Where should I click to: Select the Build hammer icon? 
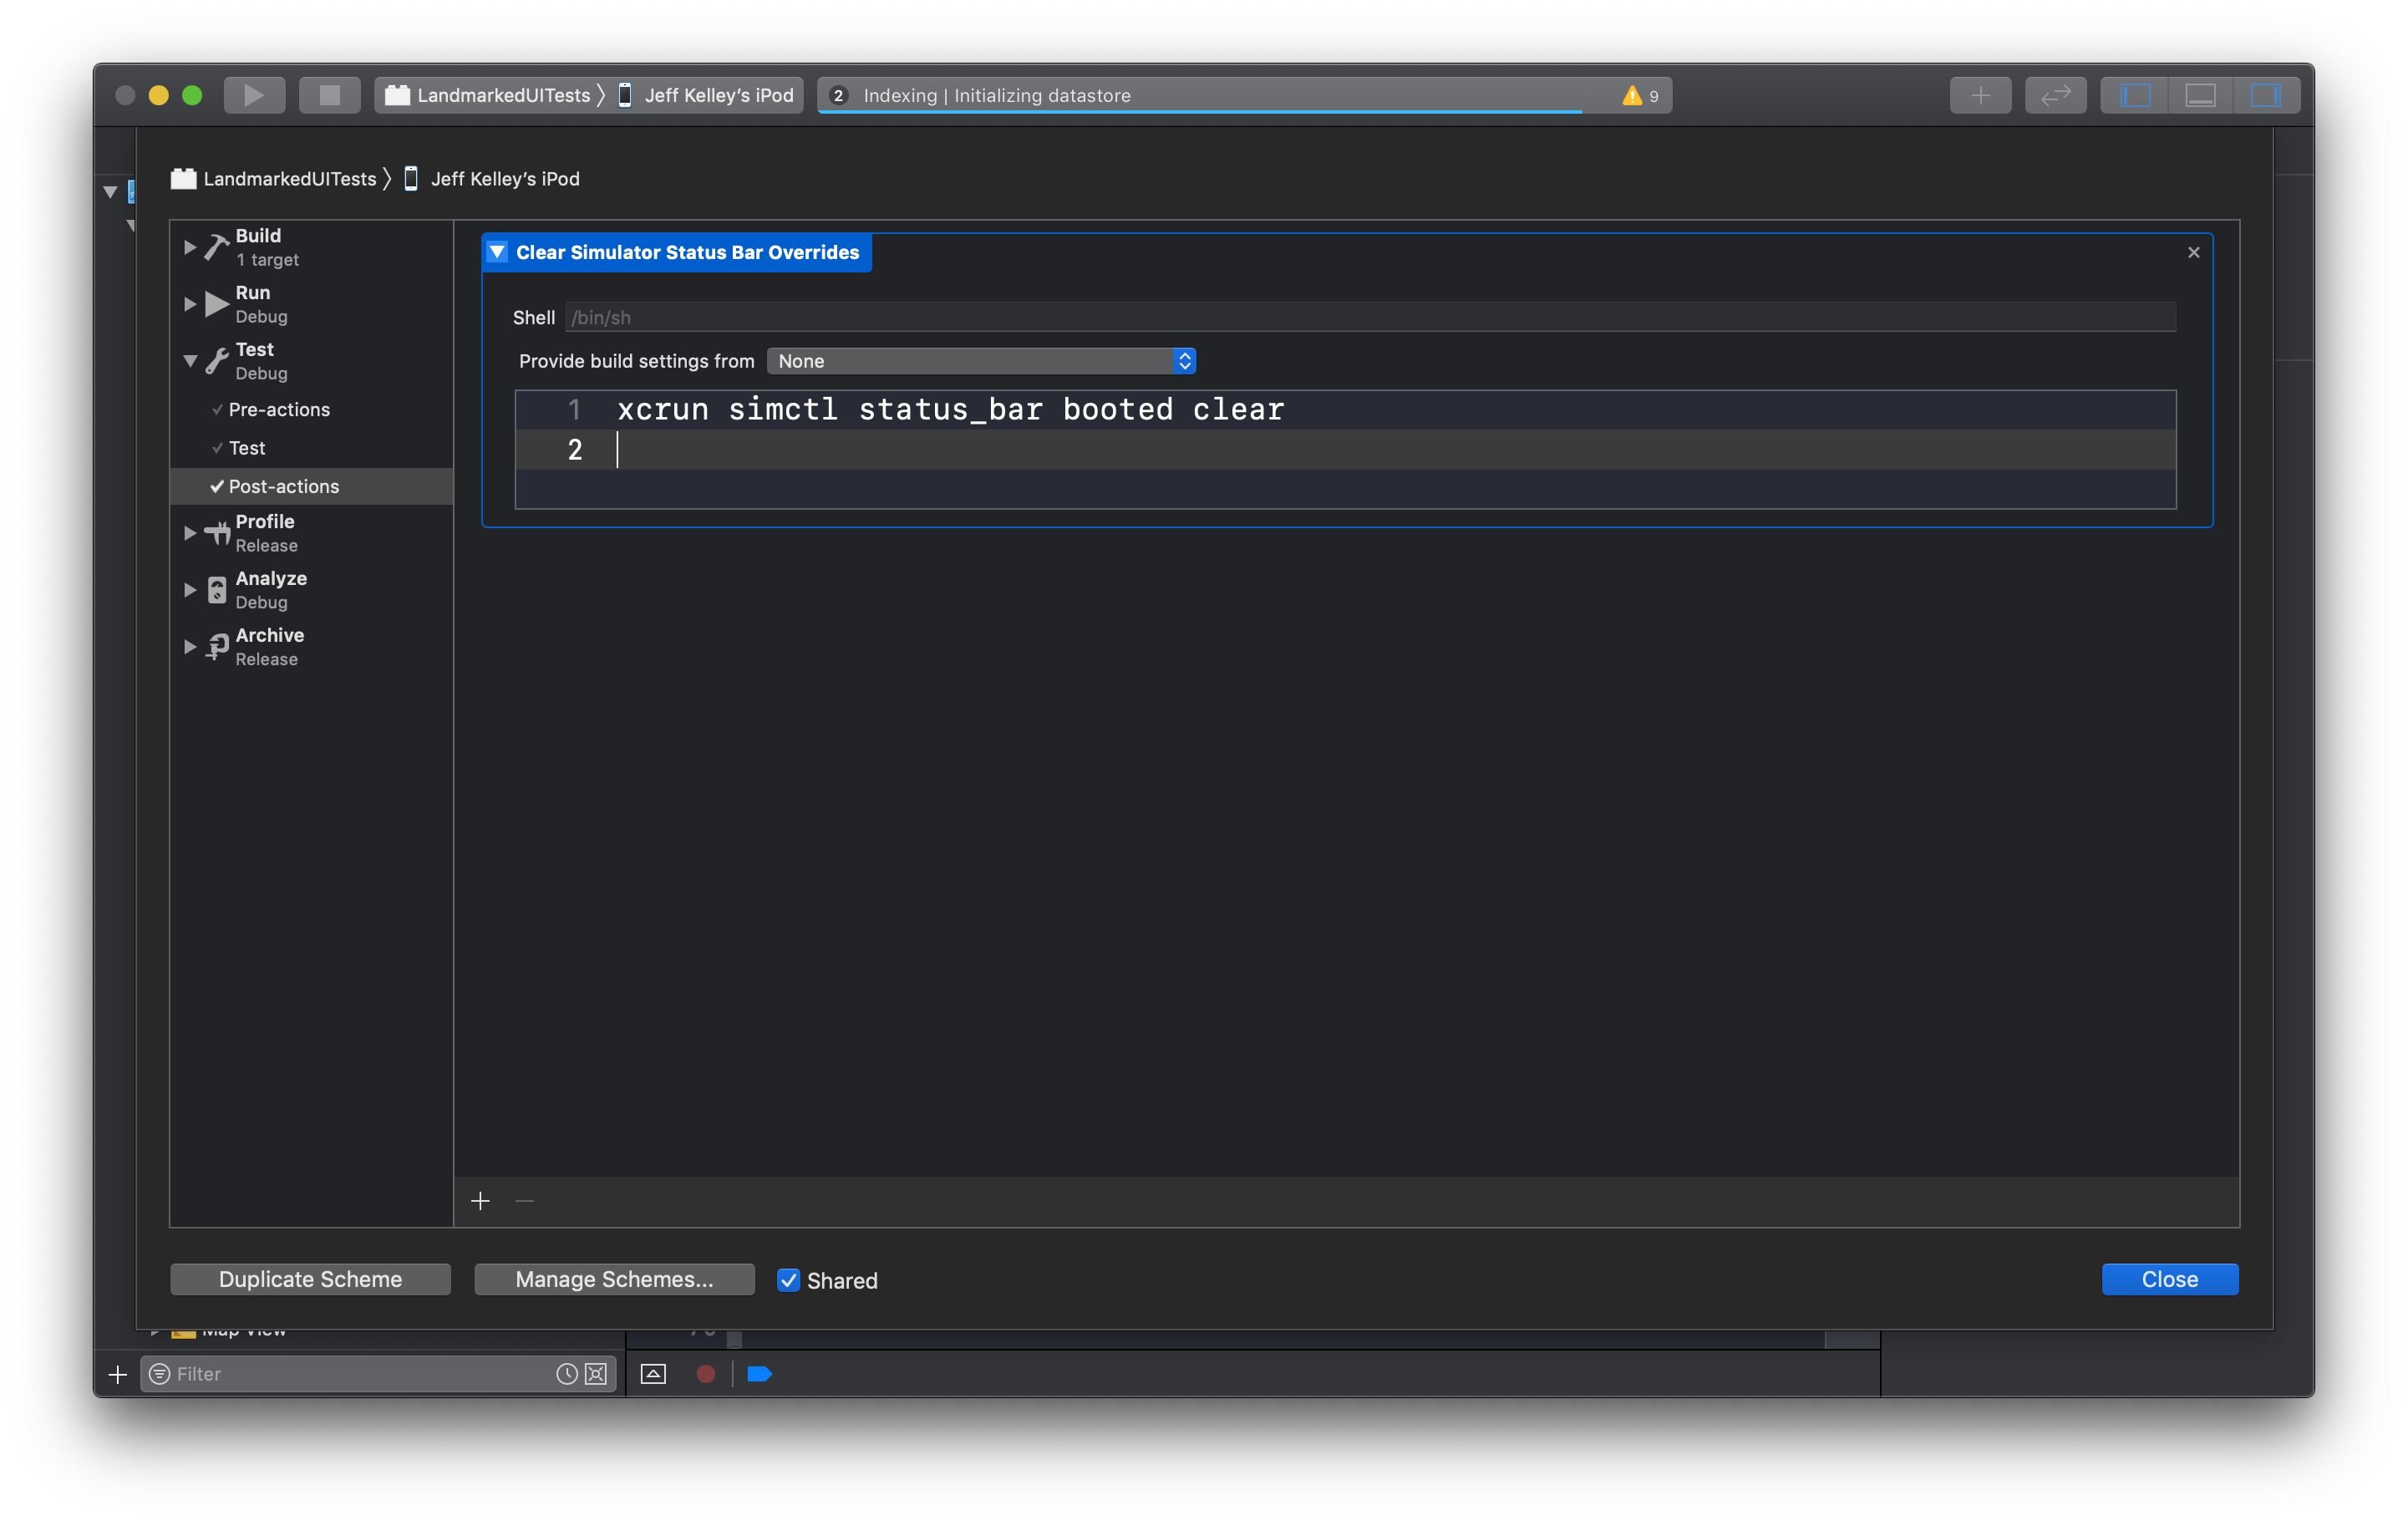(x=217, y=247)
